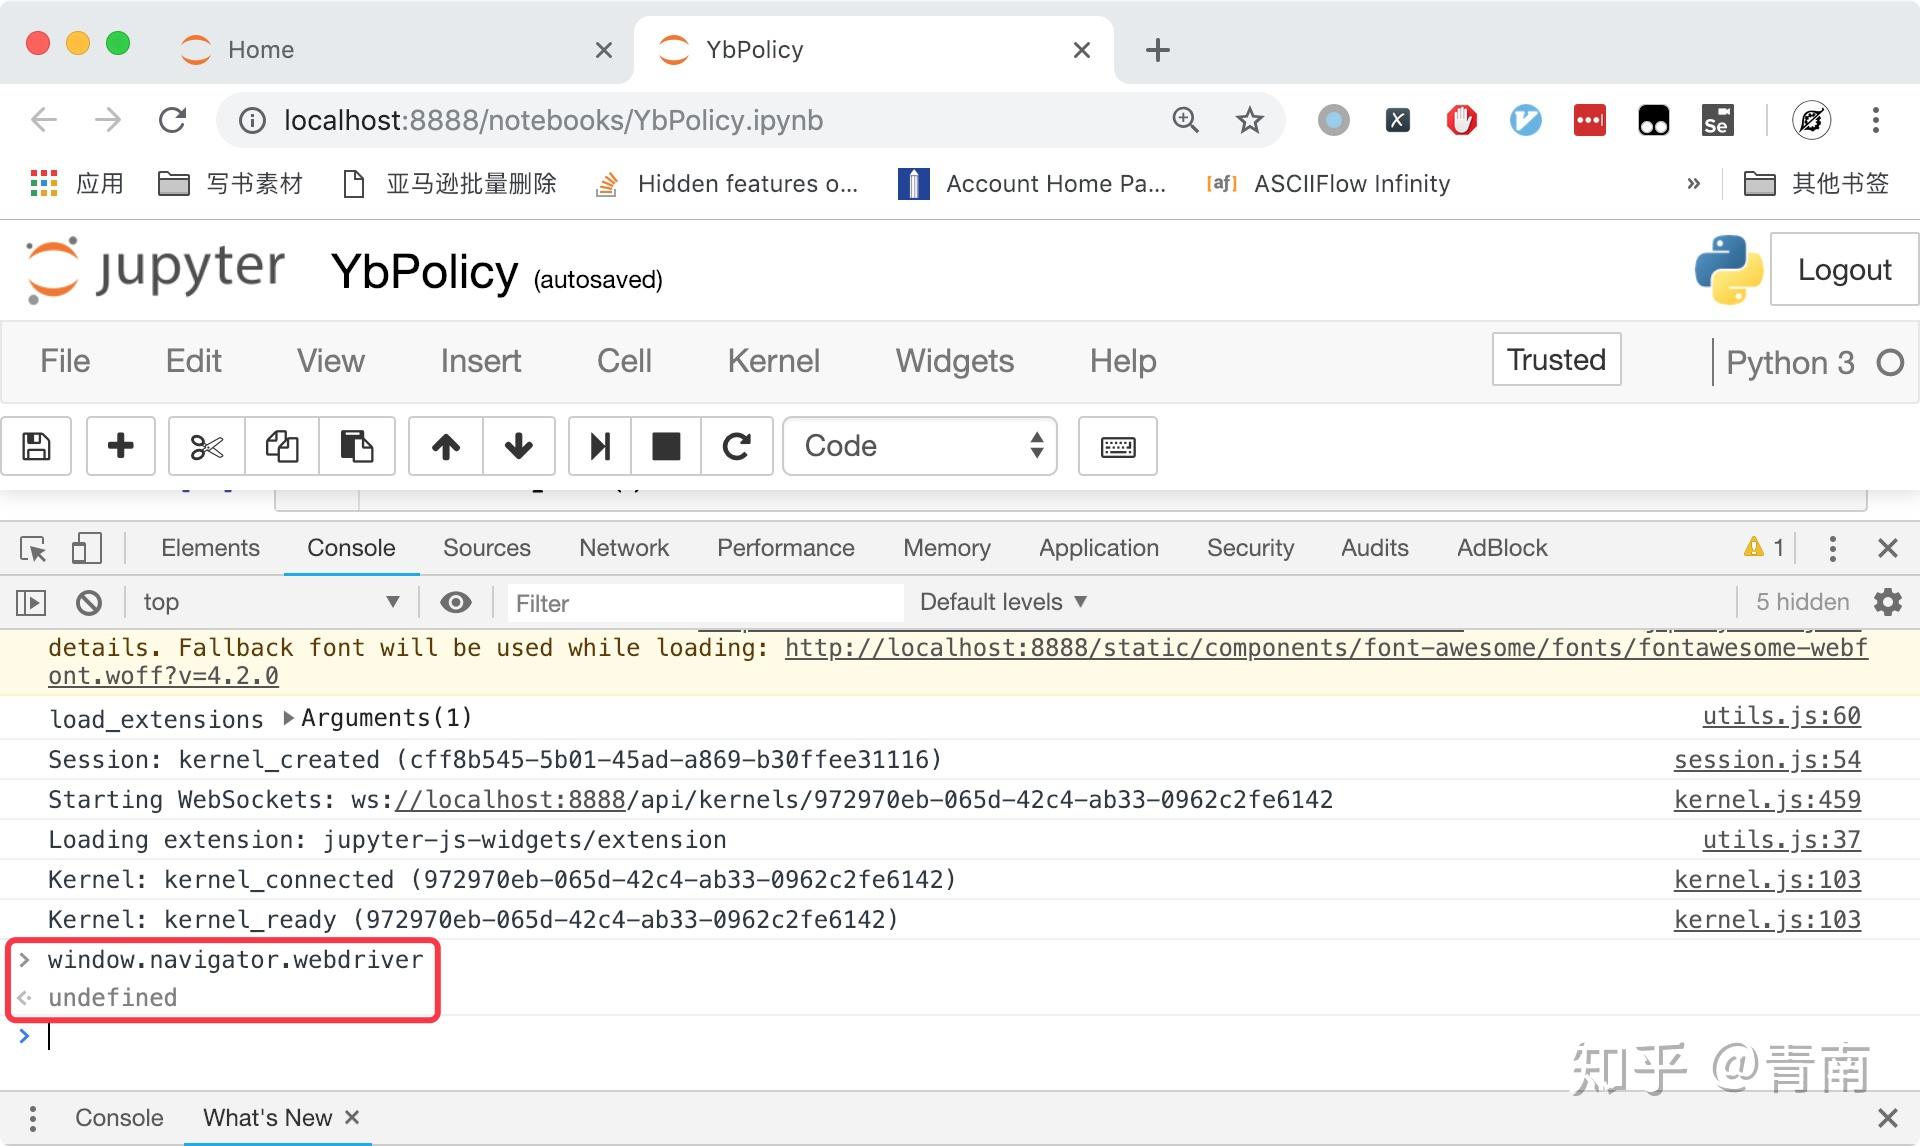Interrupt the kernel with stop icon

665,446
